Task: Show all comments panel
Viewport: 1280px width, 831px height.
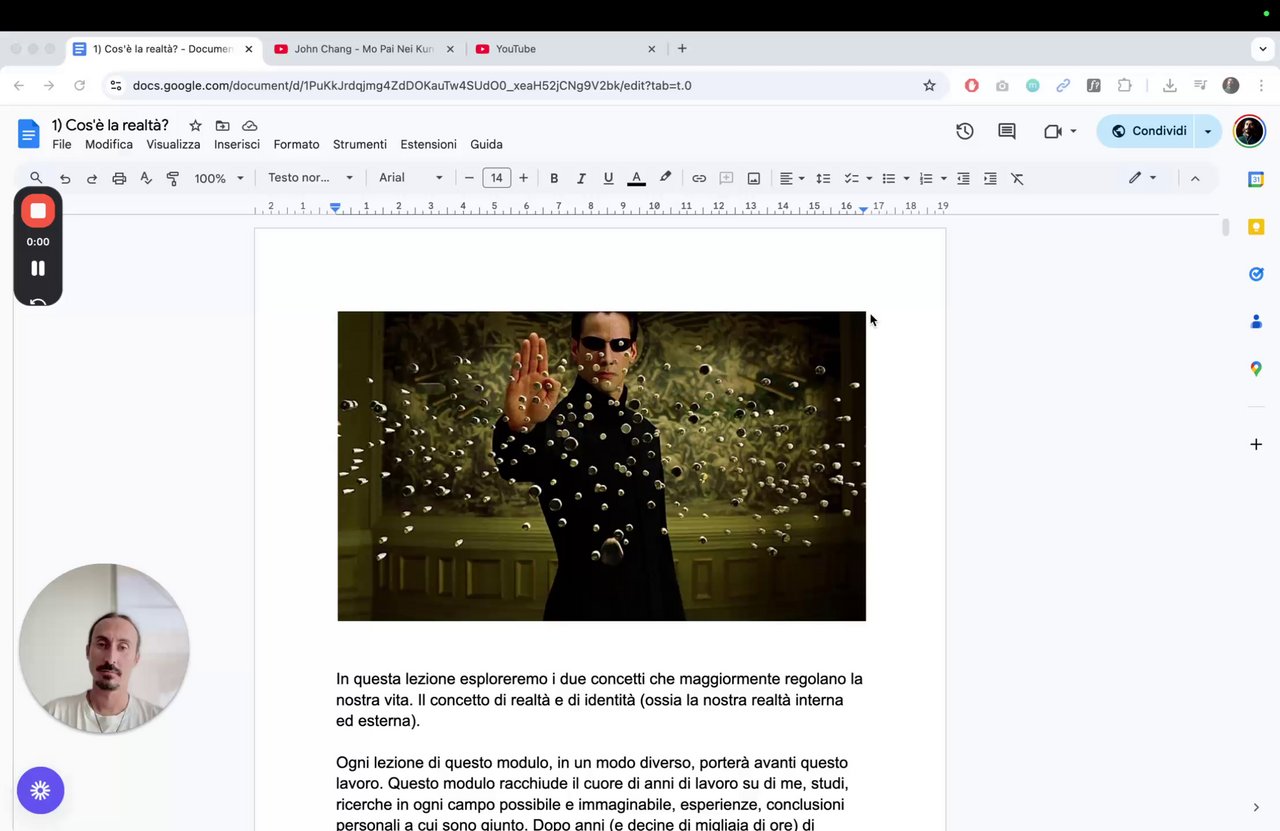Action: point(1007,131)
